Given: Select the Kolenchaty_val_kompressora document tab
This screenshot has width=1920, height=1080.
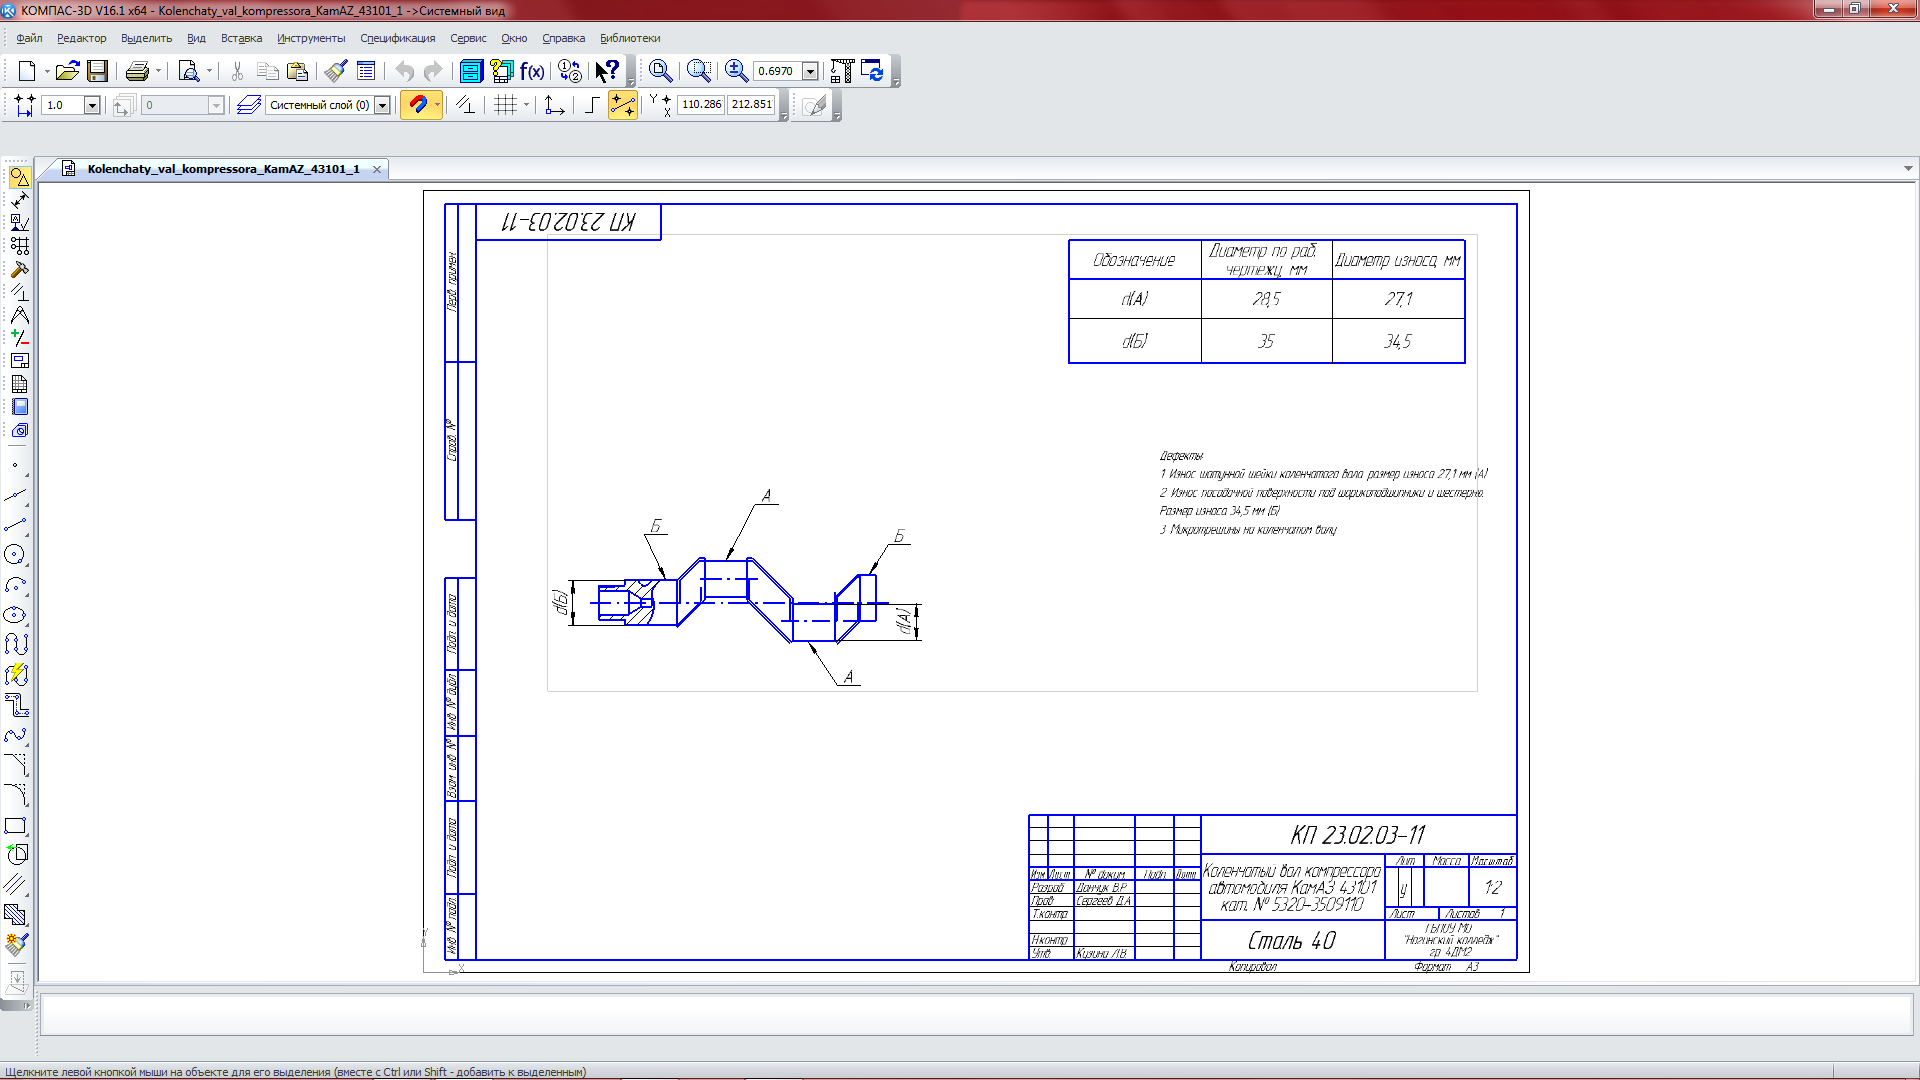Looking at the screenshot, I should click(222, 169).
